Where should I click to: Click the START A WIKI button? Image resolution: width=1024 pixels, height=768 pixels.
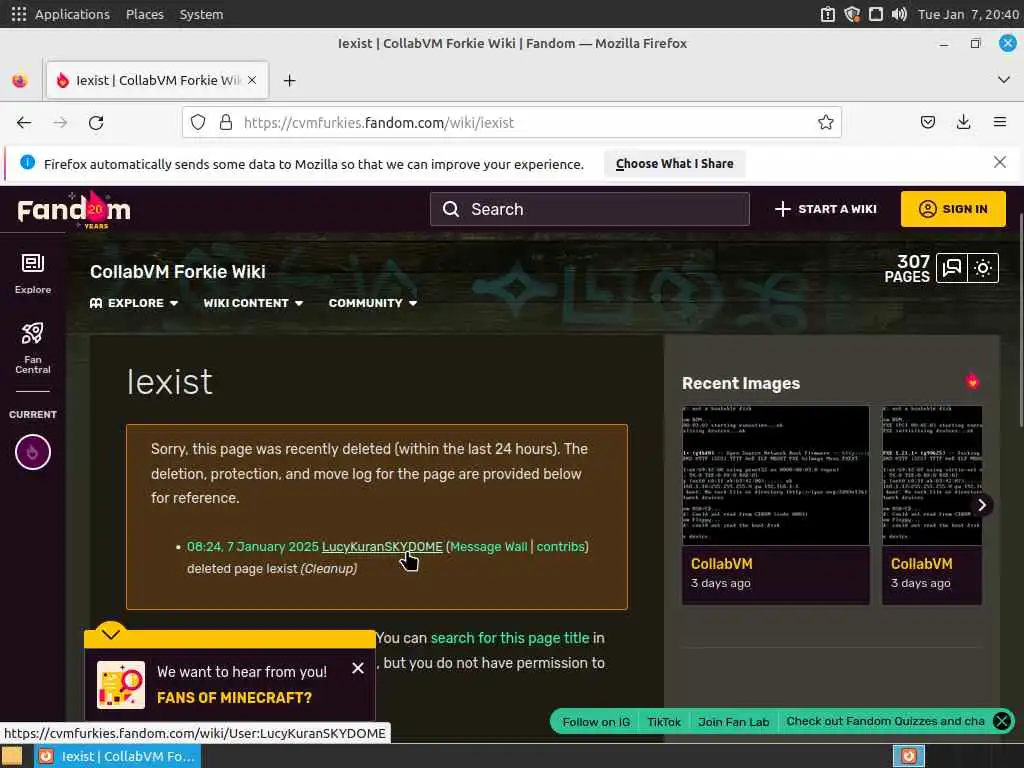pyautogui.click(x=825, y=209)
